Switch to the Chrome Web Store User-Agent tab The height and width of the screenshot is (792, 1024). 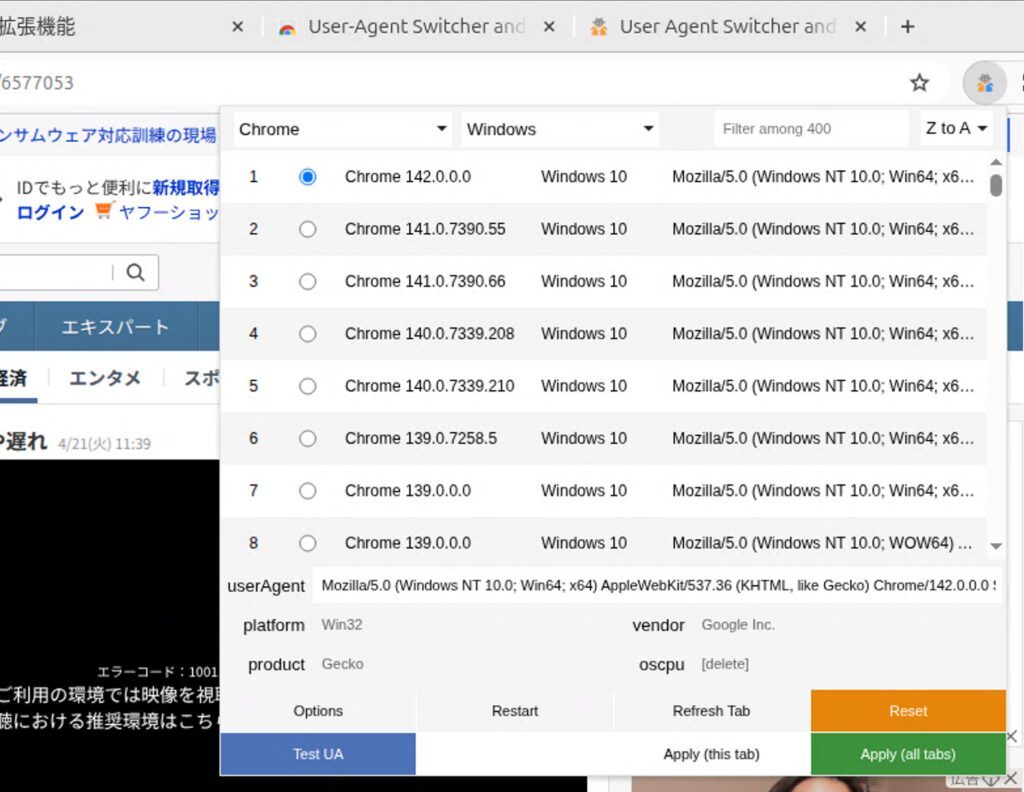click(415, 27)
